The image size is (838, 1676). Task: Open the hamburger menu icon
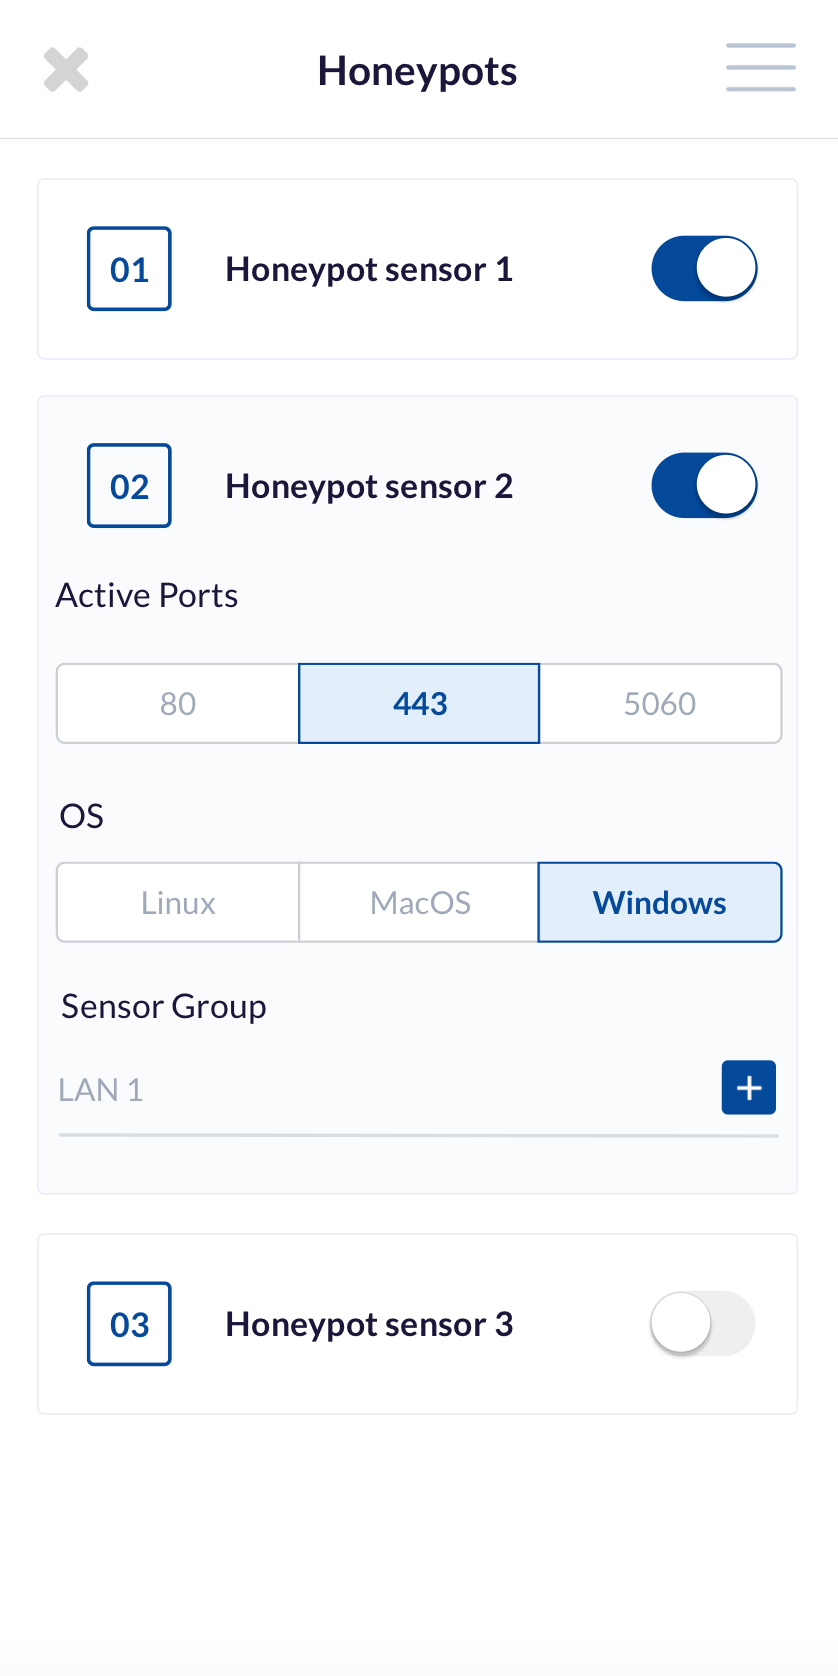click(761, 67)
